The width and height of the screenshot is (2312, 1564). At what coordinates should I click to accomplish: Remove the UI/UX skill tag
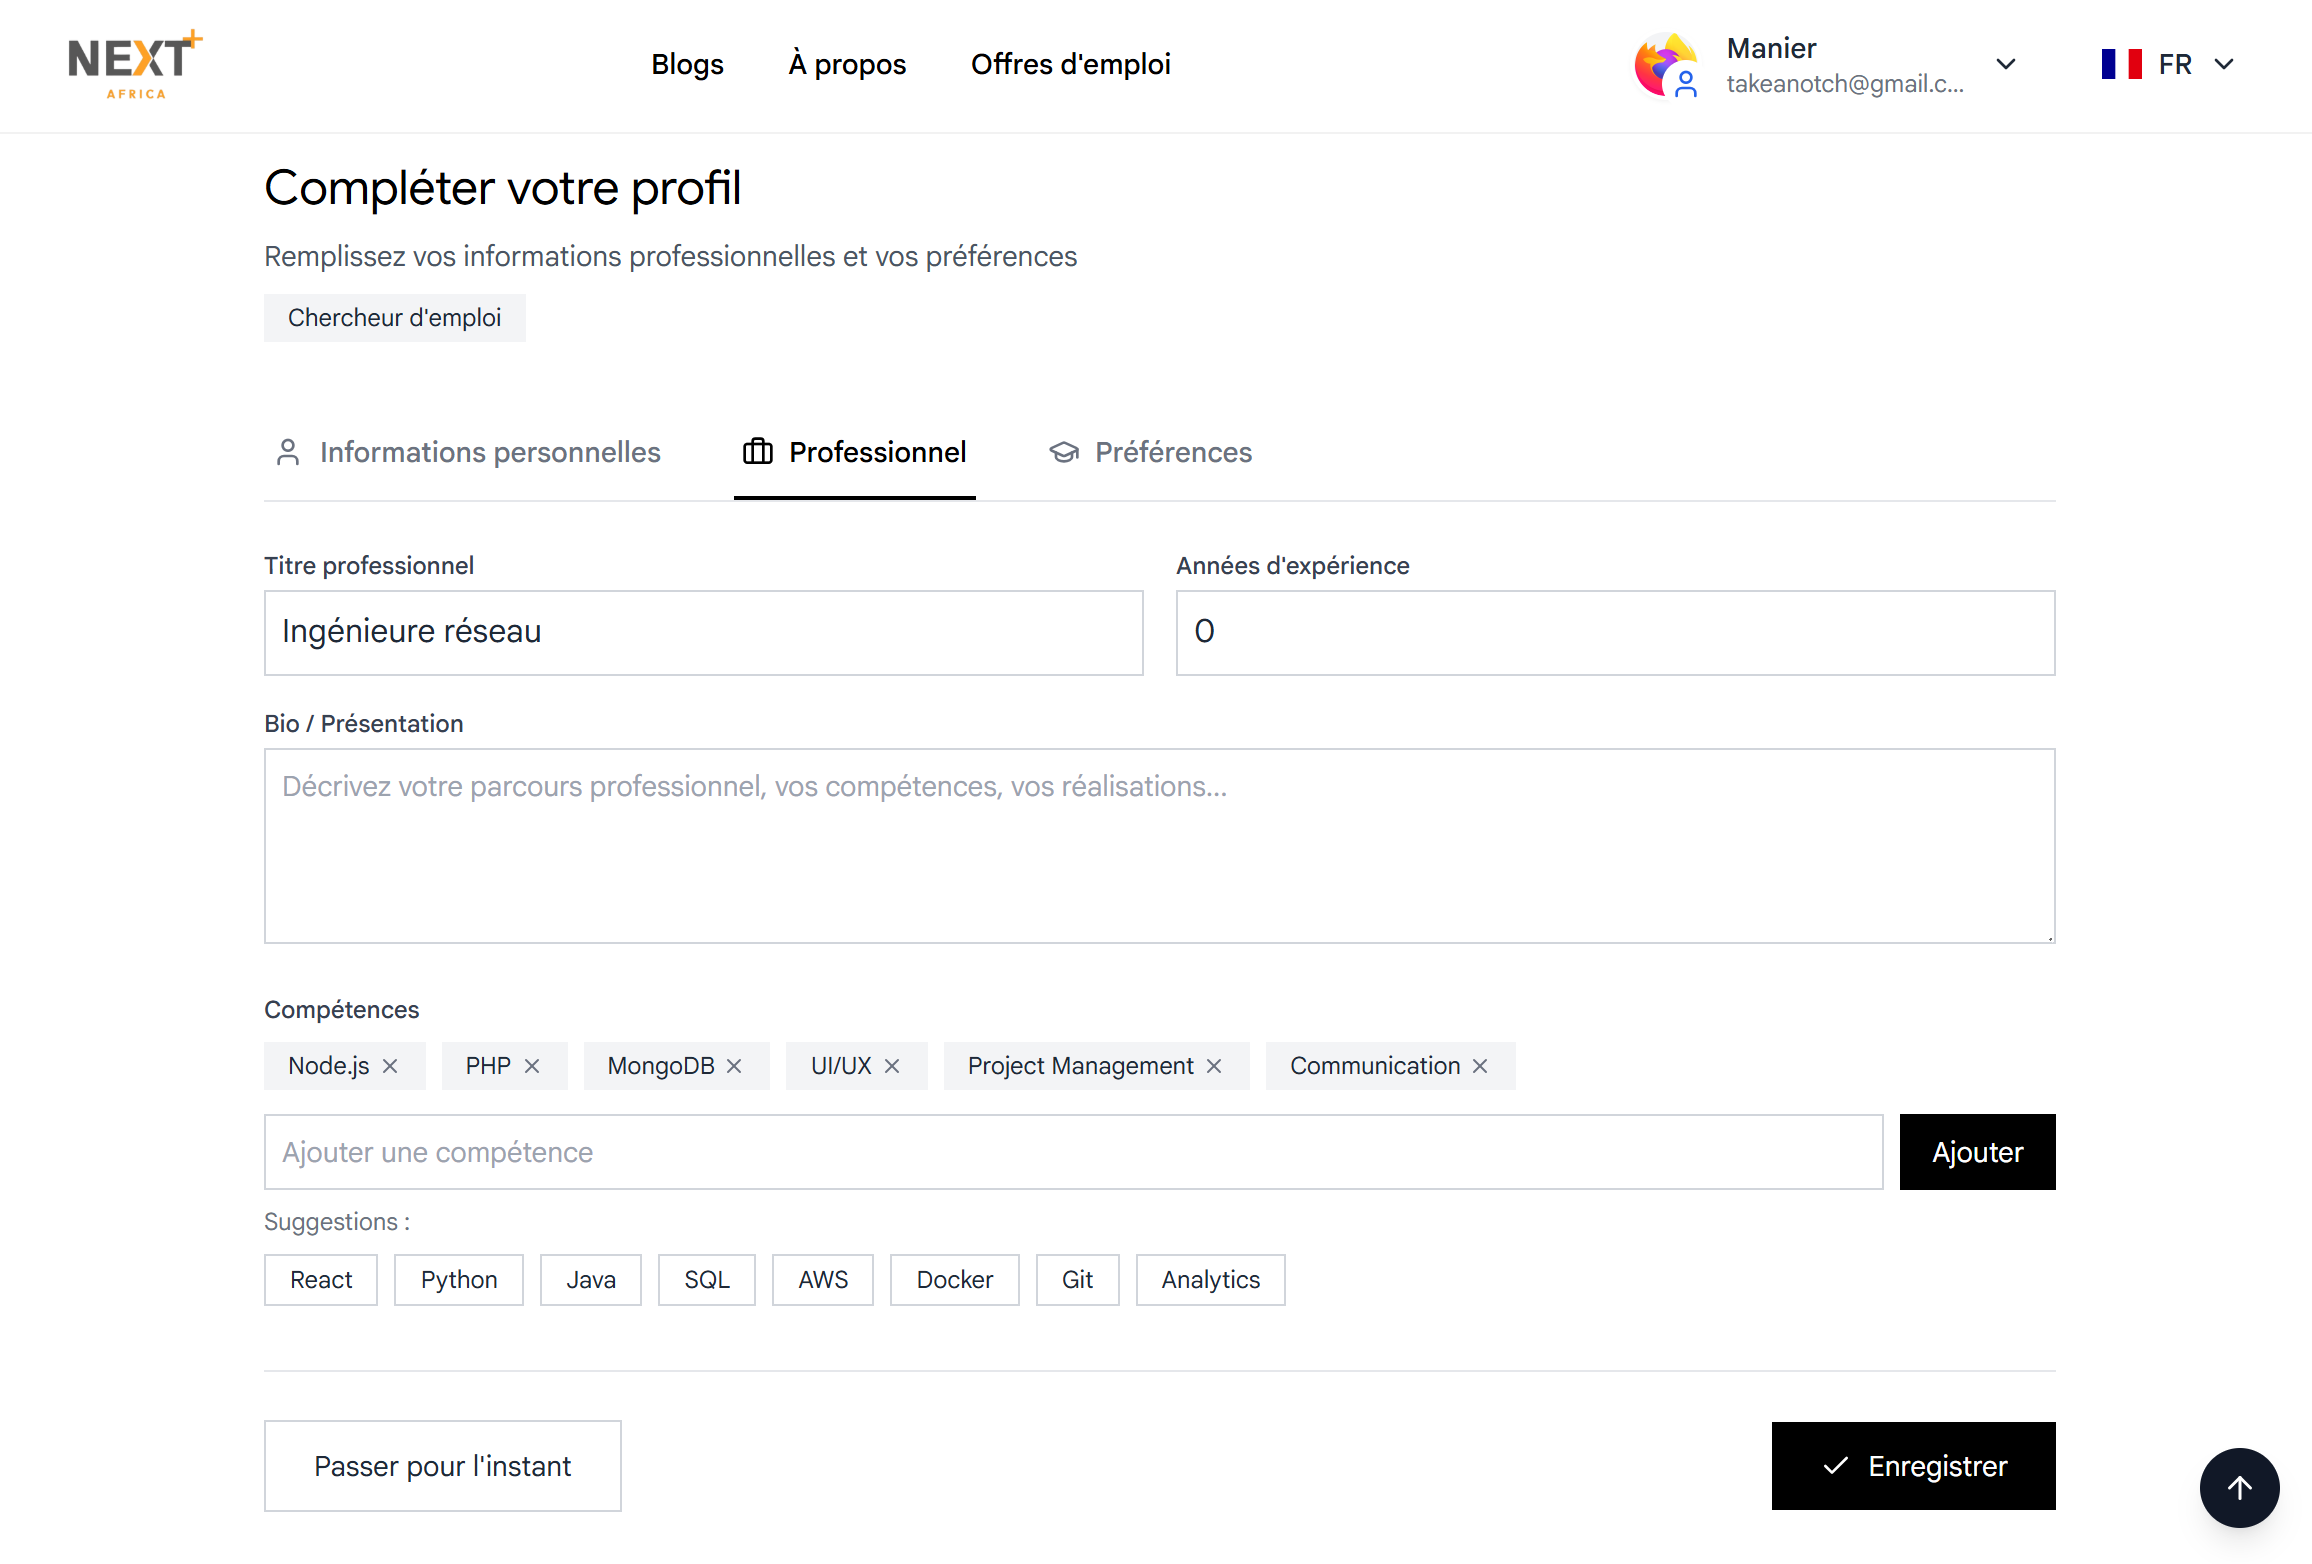[892, 1066]
